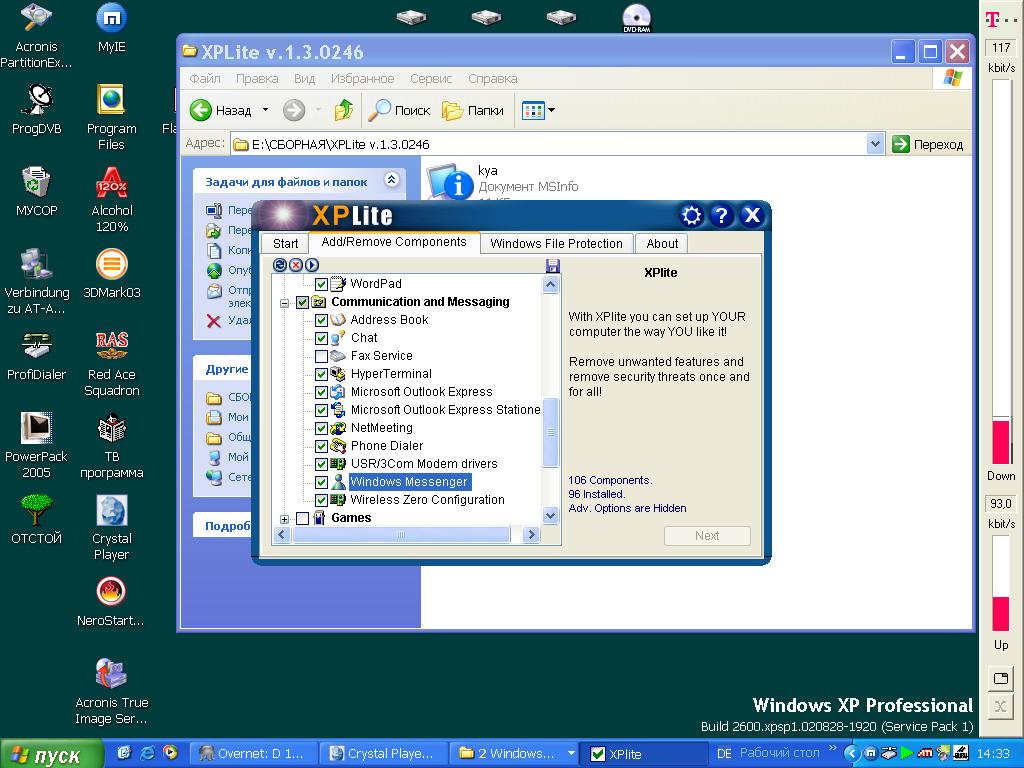Check the Games category checkbox
The height and width of the screenshot is (768, 1024).
(x=302, y=519)
